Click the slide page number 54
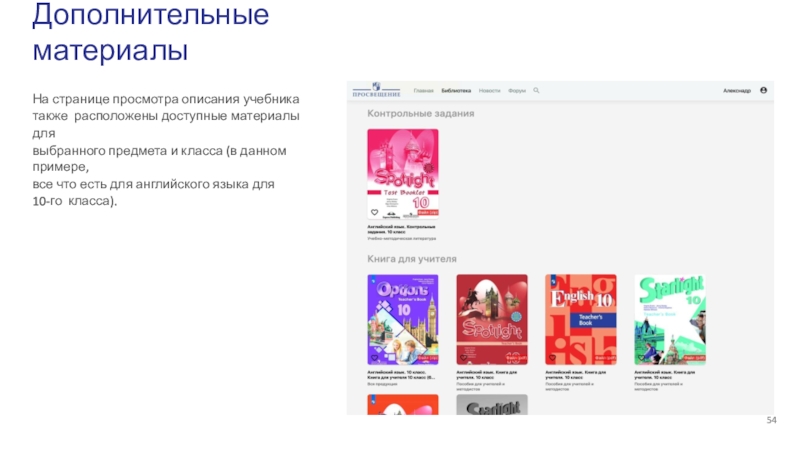The height and width of the screenshot is (450, 800). point(771,420)
